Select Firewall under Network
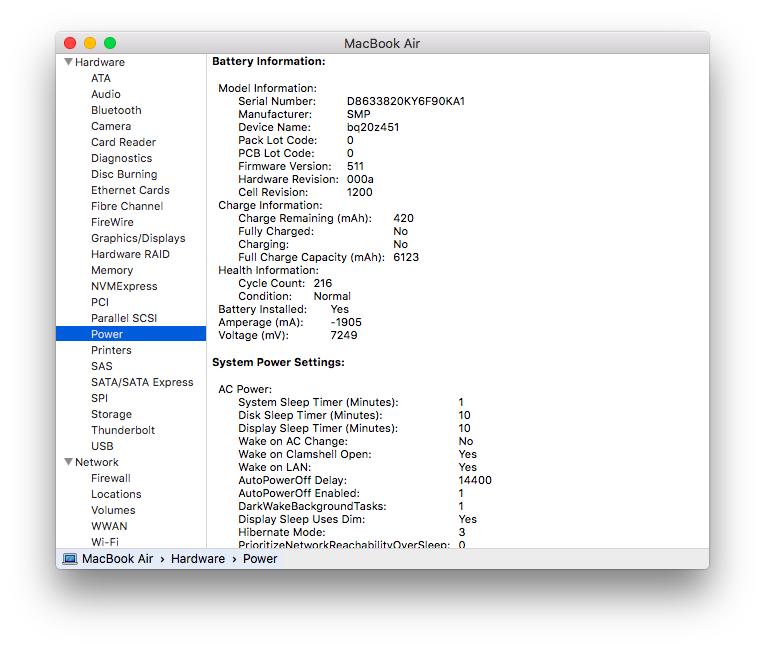Image resolution: width=765 pixels, height=649 pixels. (x=111, y=478)
